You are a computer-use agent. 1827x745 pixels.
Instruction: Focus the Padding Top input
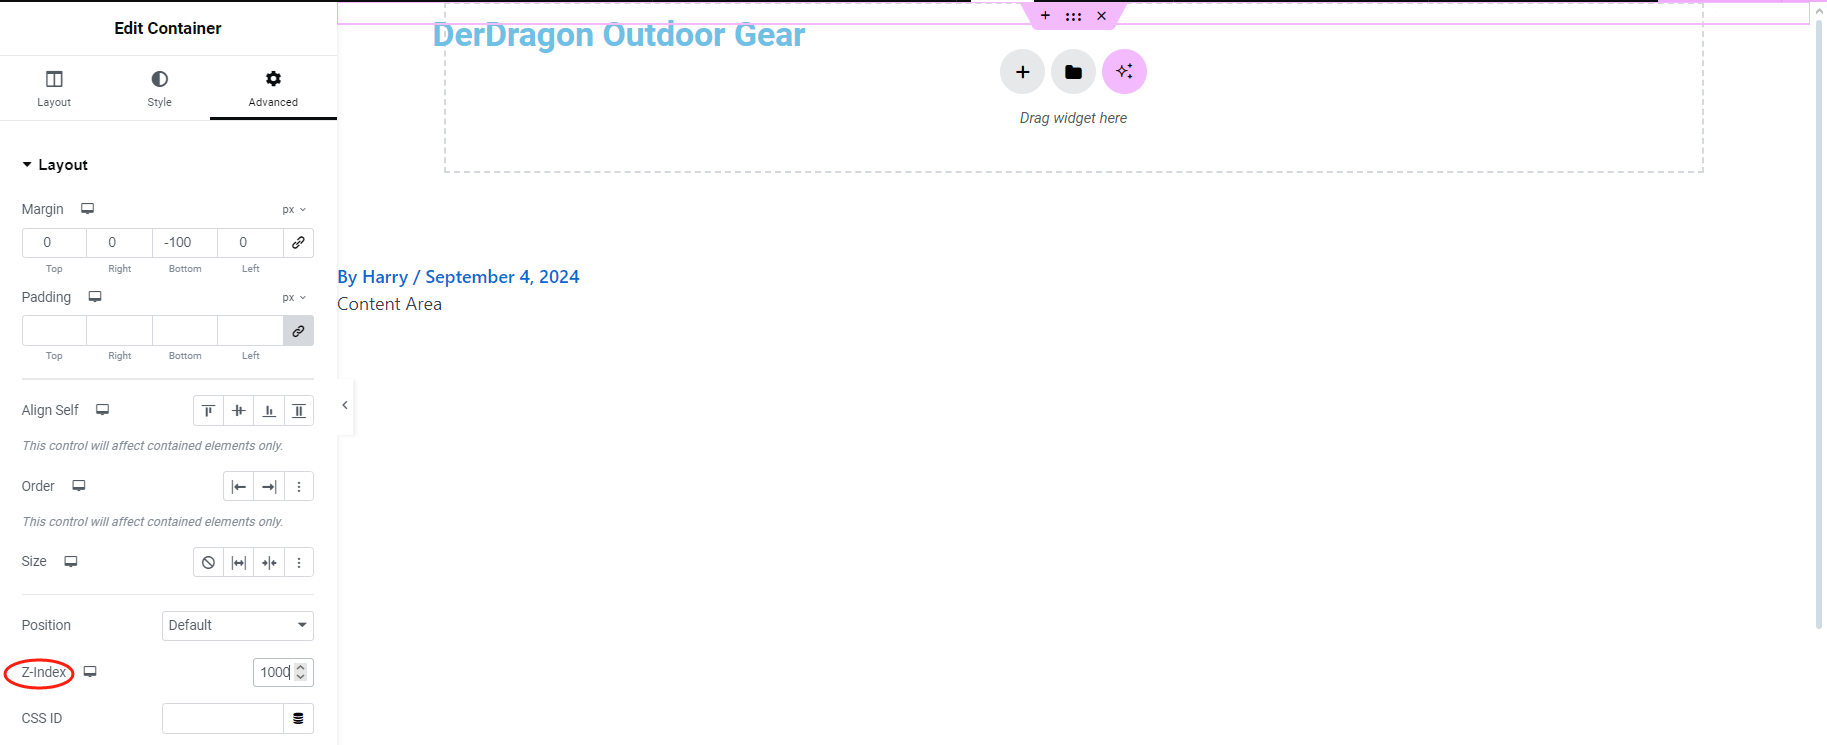pyautogui.click(x=54, y=331)
